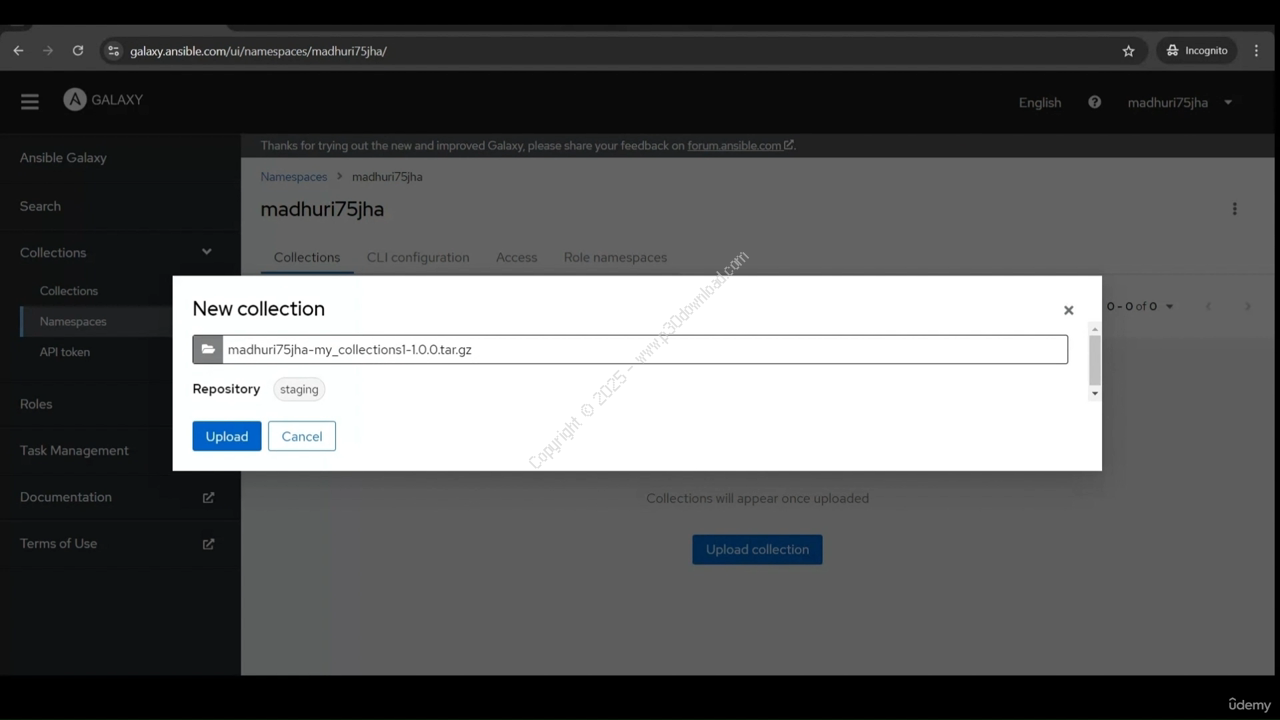
Task: Select Namespaces in the sidebar
Action: click(x=73, y=321)
